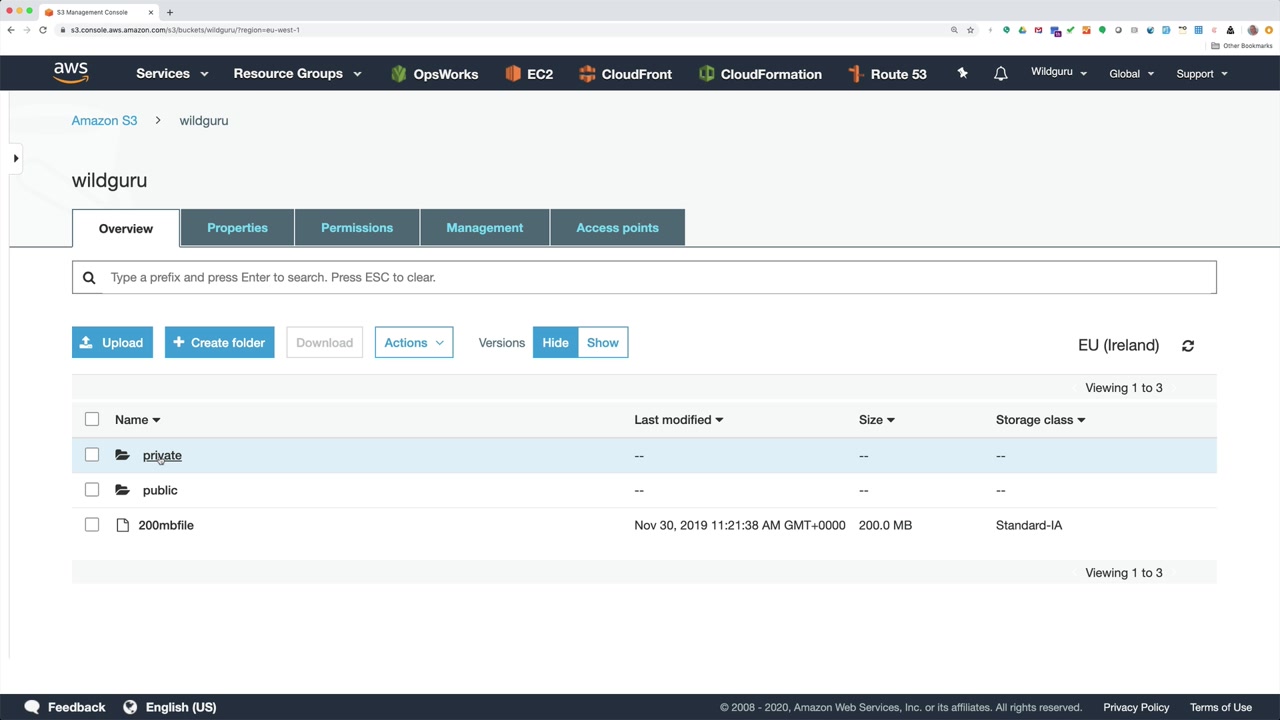Sort objects by Storage class column
This screenshot has height=720, width=1280.
coord(1040,420)
